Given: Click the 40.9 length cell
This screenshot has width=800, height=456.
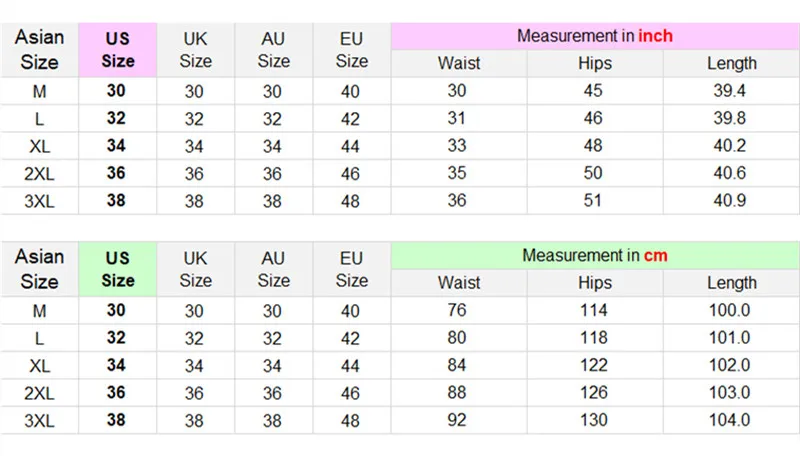Looking at the screenshot, I should (732, 200).
